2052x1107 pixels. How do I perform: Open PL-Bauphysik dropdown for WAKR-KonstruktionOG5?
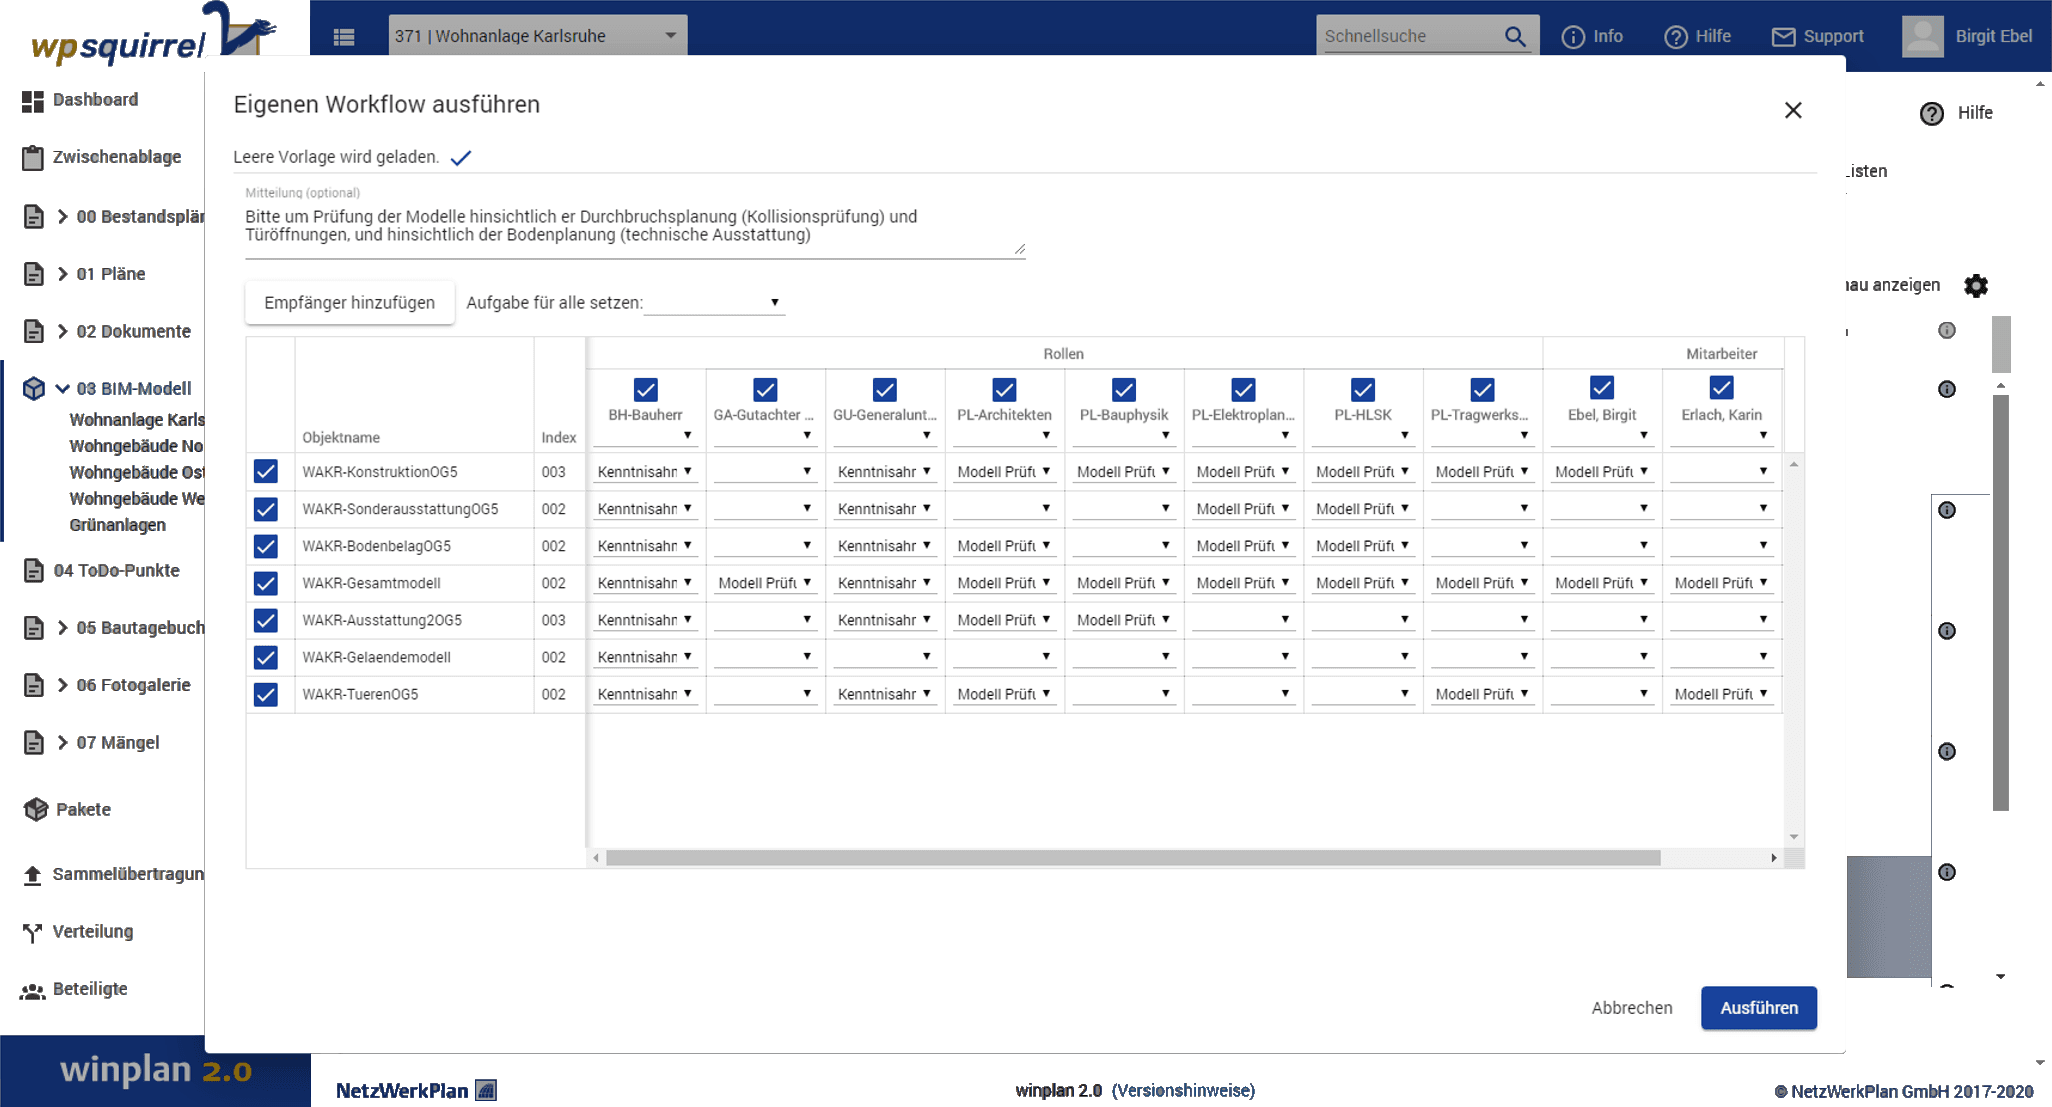click(1123, 472)
